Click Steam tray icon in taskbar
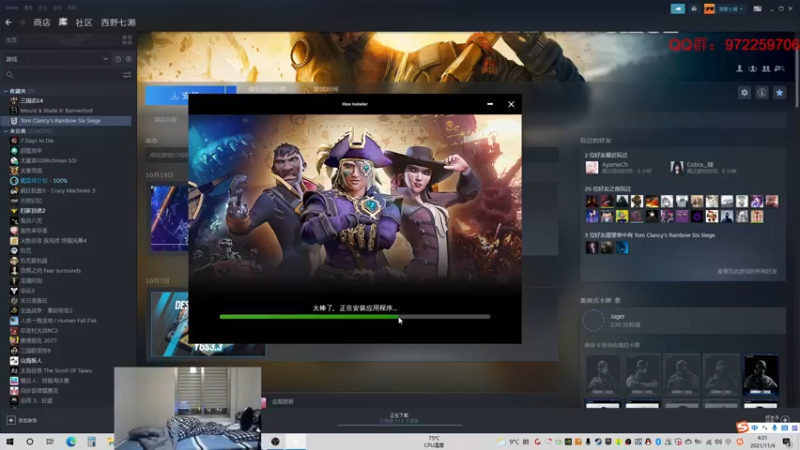800x450 pixels. (598, 442)
